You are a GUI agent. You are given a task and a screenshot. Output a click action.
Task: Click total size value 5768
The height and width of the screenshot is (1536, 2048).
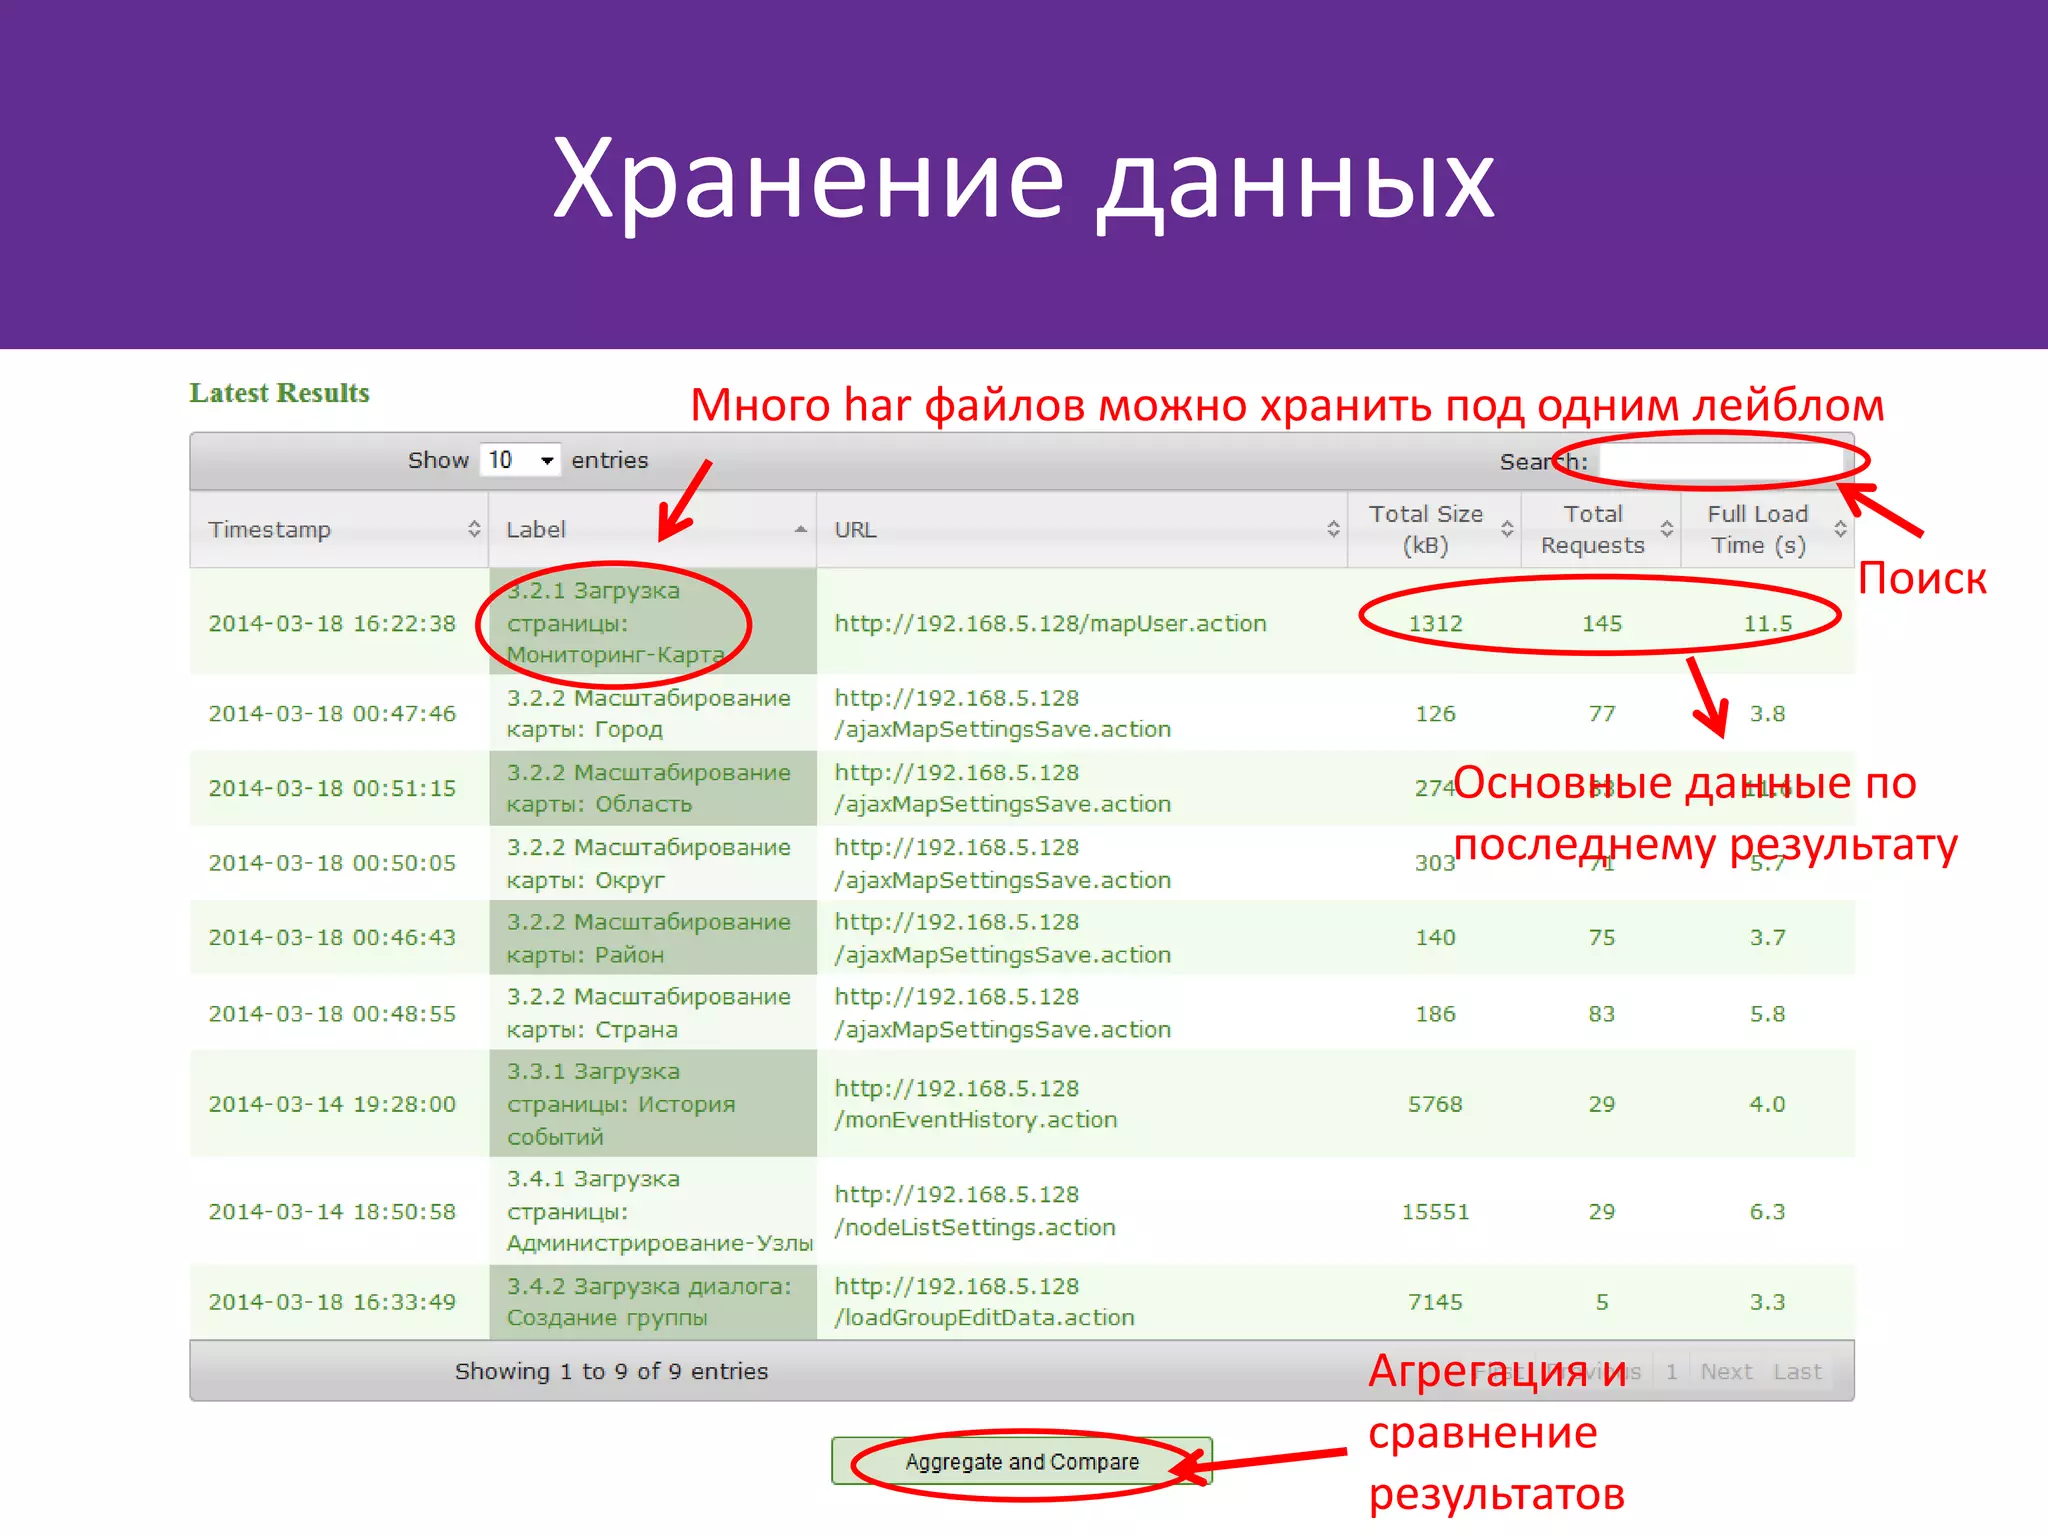pyautogui.click(x=1435, y=1104)
